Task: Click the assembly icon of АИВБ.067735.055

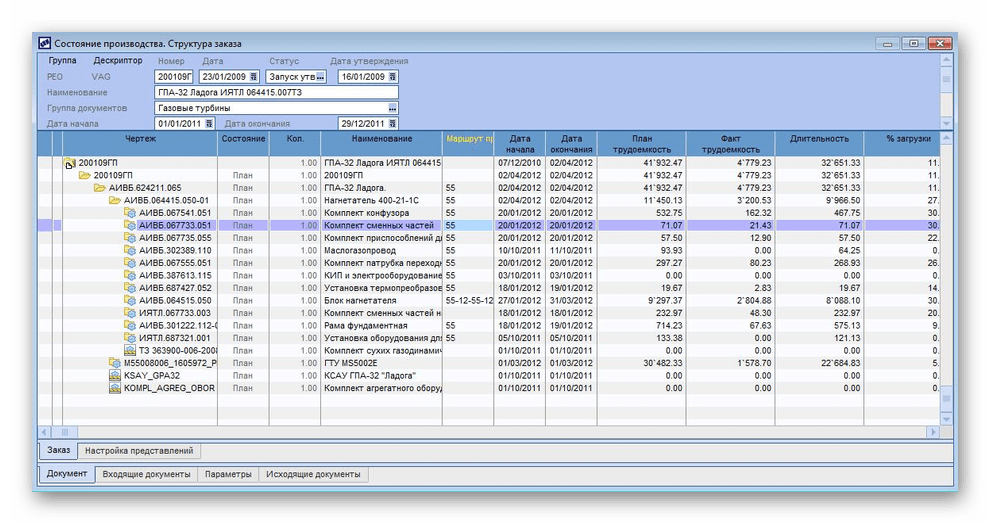Action: (x=130, y=238)
